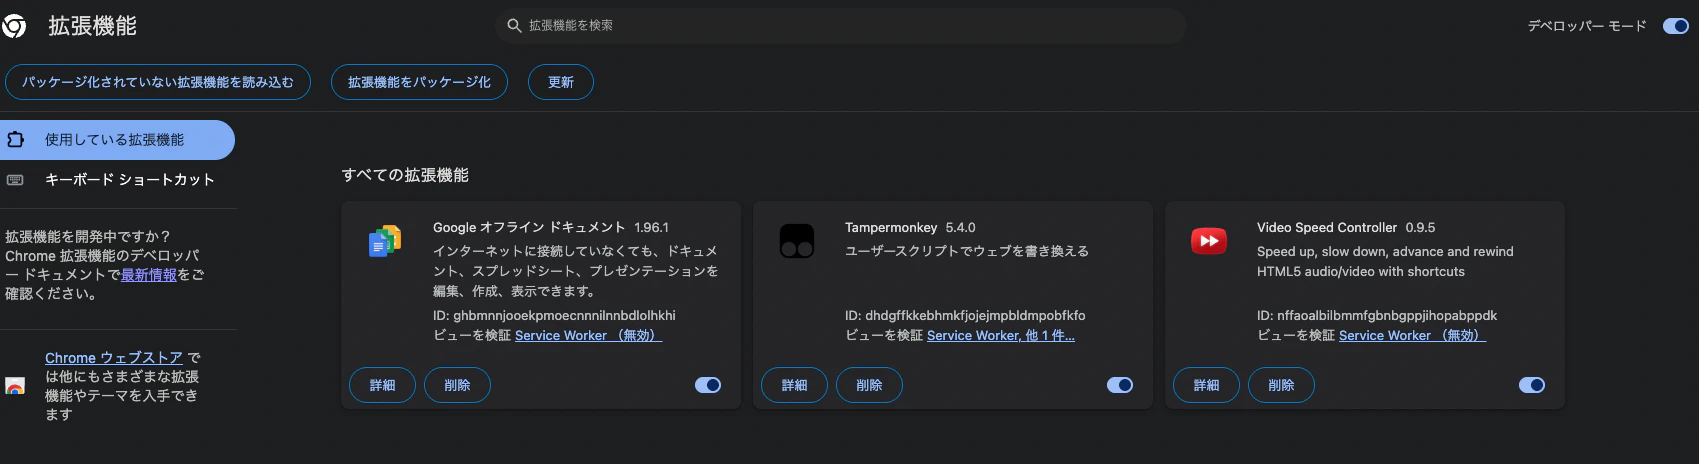
Task: Click the 拡張機能をパッケージ化 button
Action: tap(419, 82)
